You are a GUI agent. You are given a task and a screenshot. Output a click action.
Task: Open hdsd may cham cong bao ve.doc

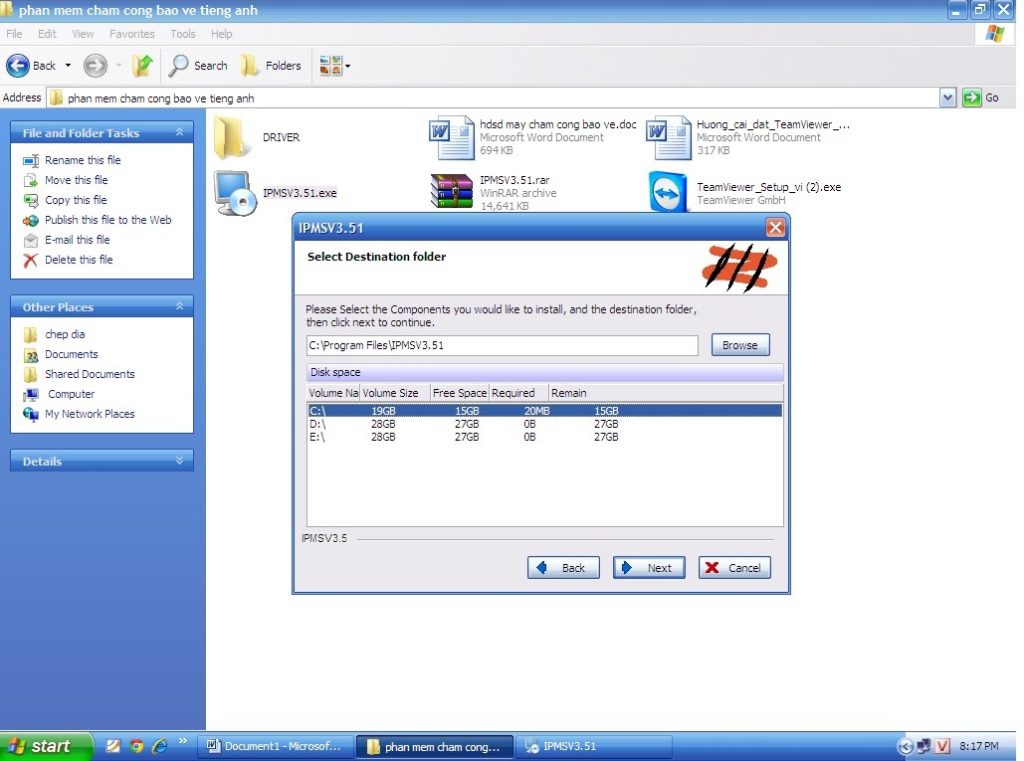[452, 137]
